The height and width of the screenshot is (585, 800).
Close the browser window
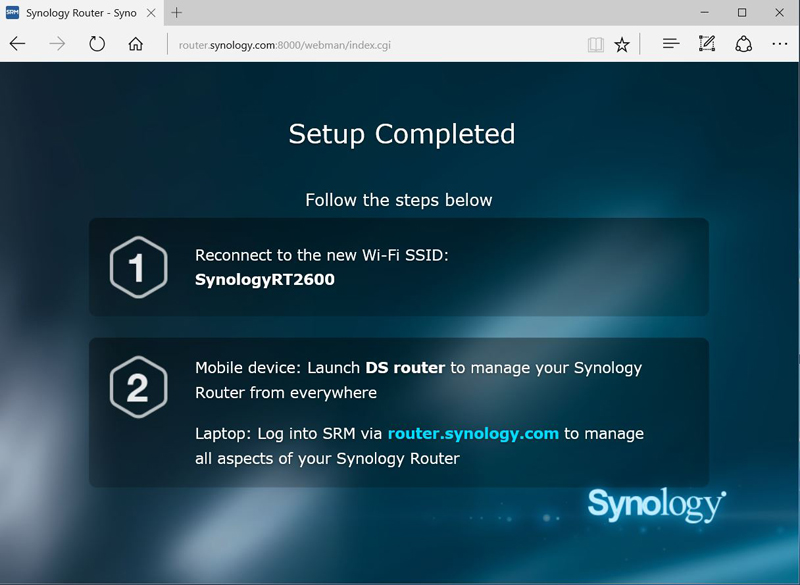[779, 13]
